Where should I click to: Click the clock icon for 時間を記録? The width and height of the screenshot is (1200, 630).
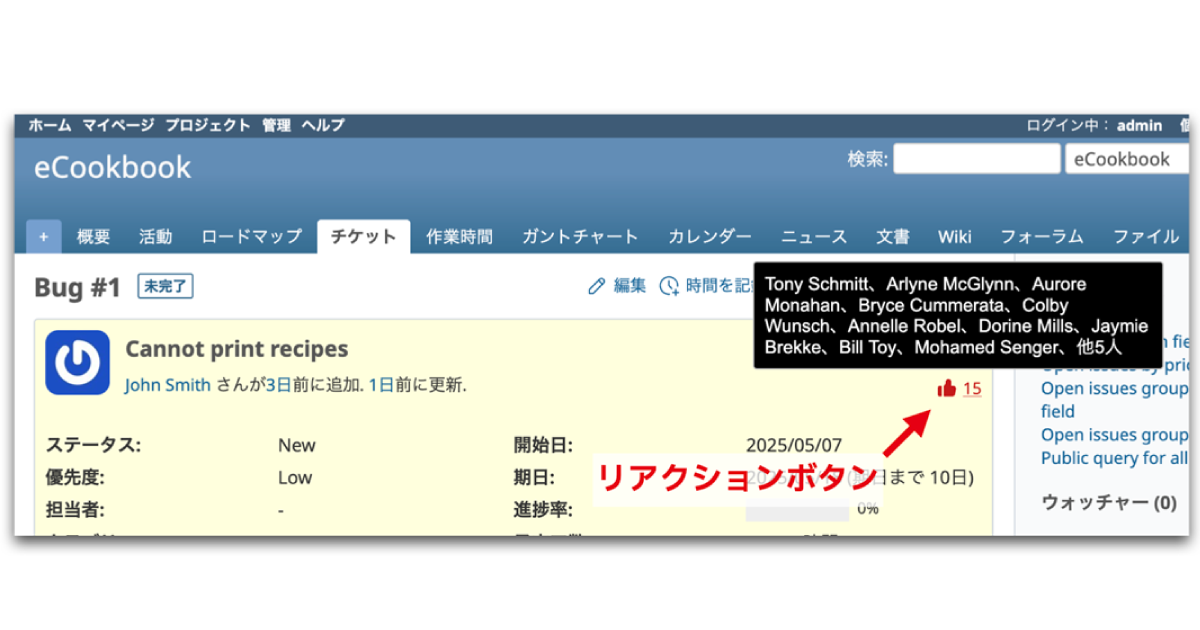pos(669,286)
